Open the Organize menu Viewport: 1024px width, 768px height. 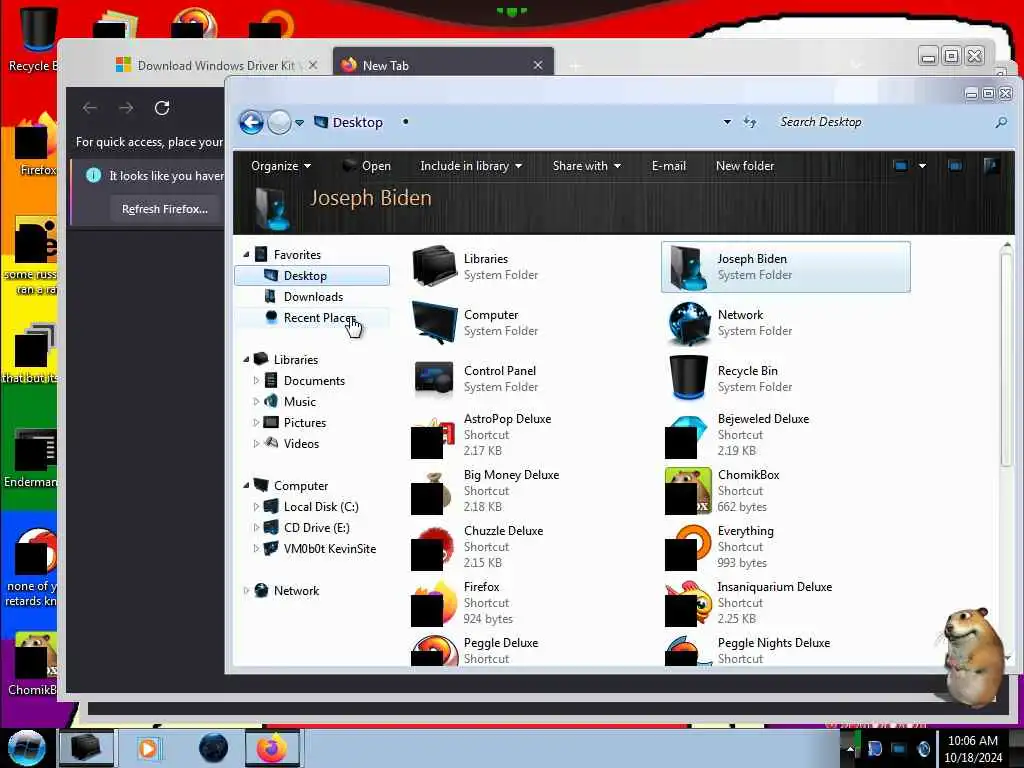281,166
